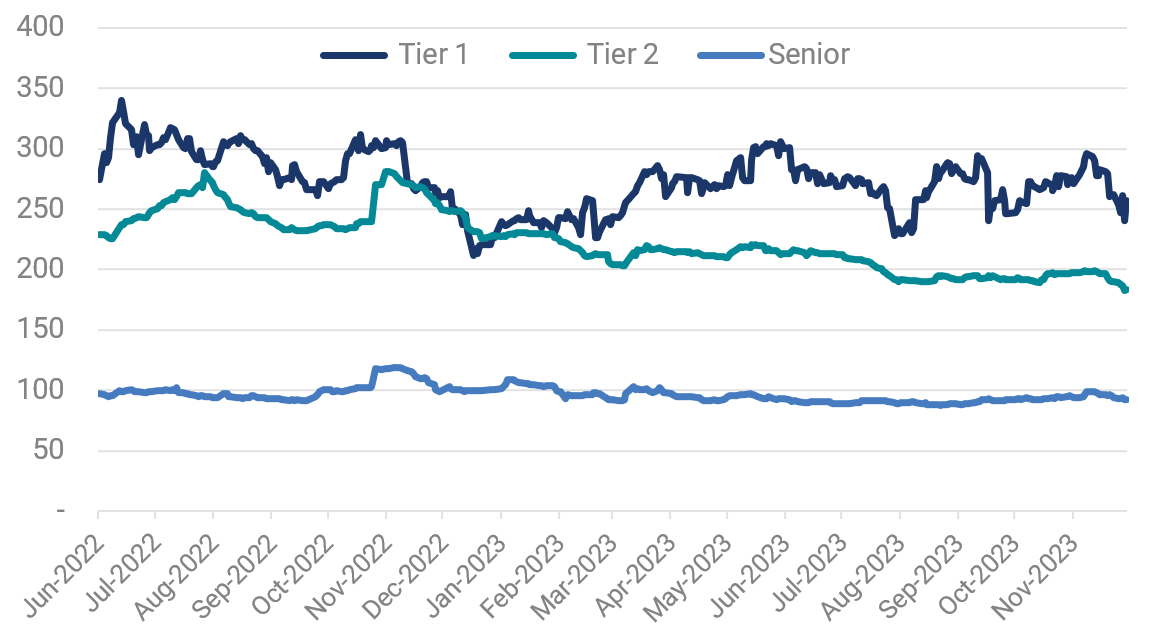Click the 350 y-axis label
1155x636 pixels.
[42, 88]
